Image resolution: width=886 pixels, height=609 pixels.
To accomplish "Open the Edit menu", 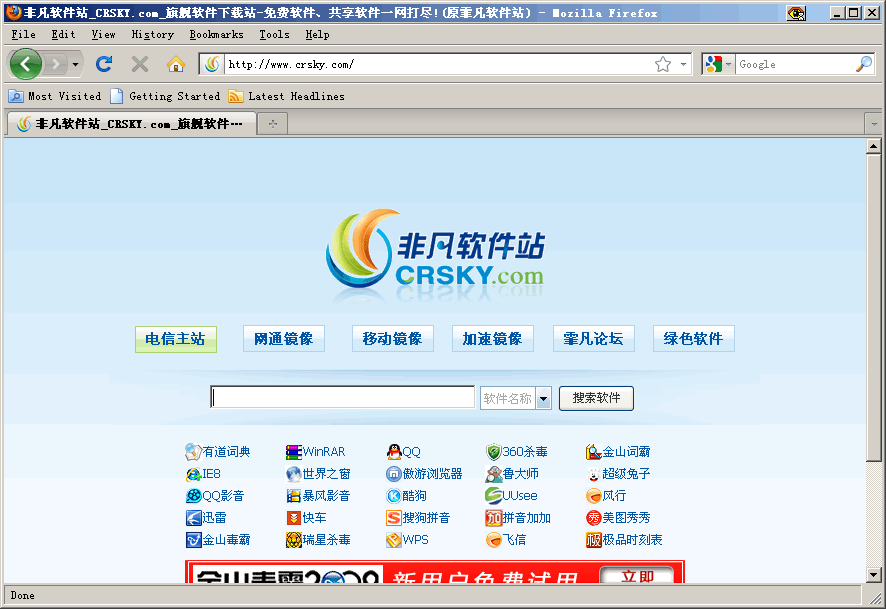I will [63, 34].
